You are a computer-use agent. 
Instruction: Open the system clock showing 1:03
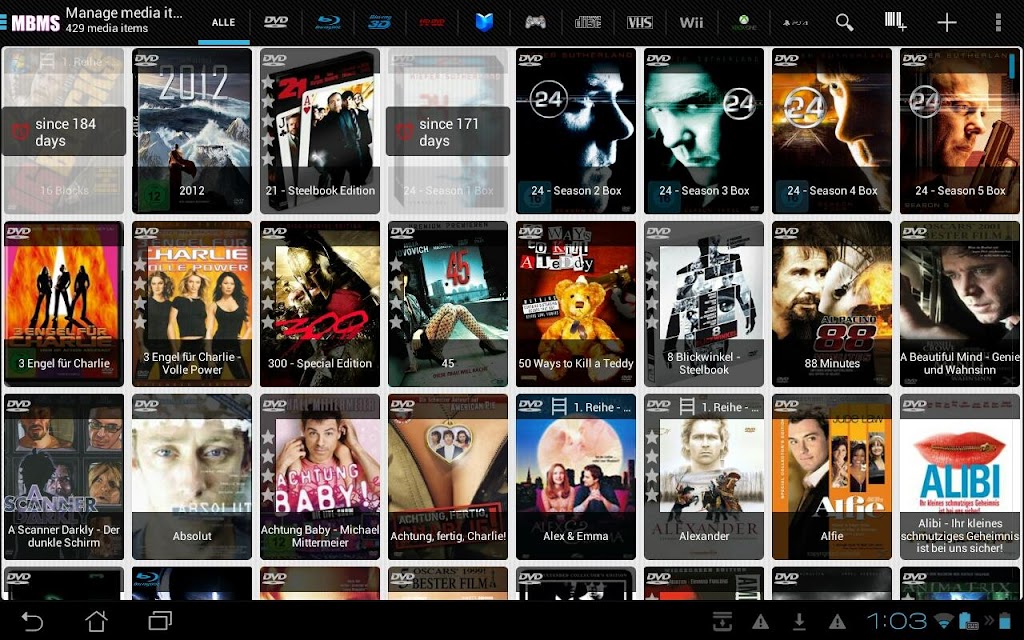pos(896,620)
